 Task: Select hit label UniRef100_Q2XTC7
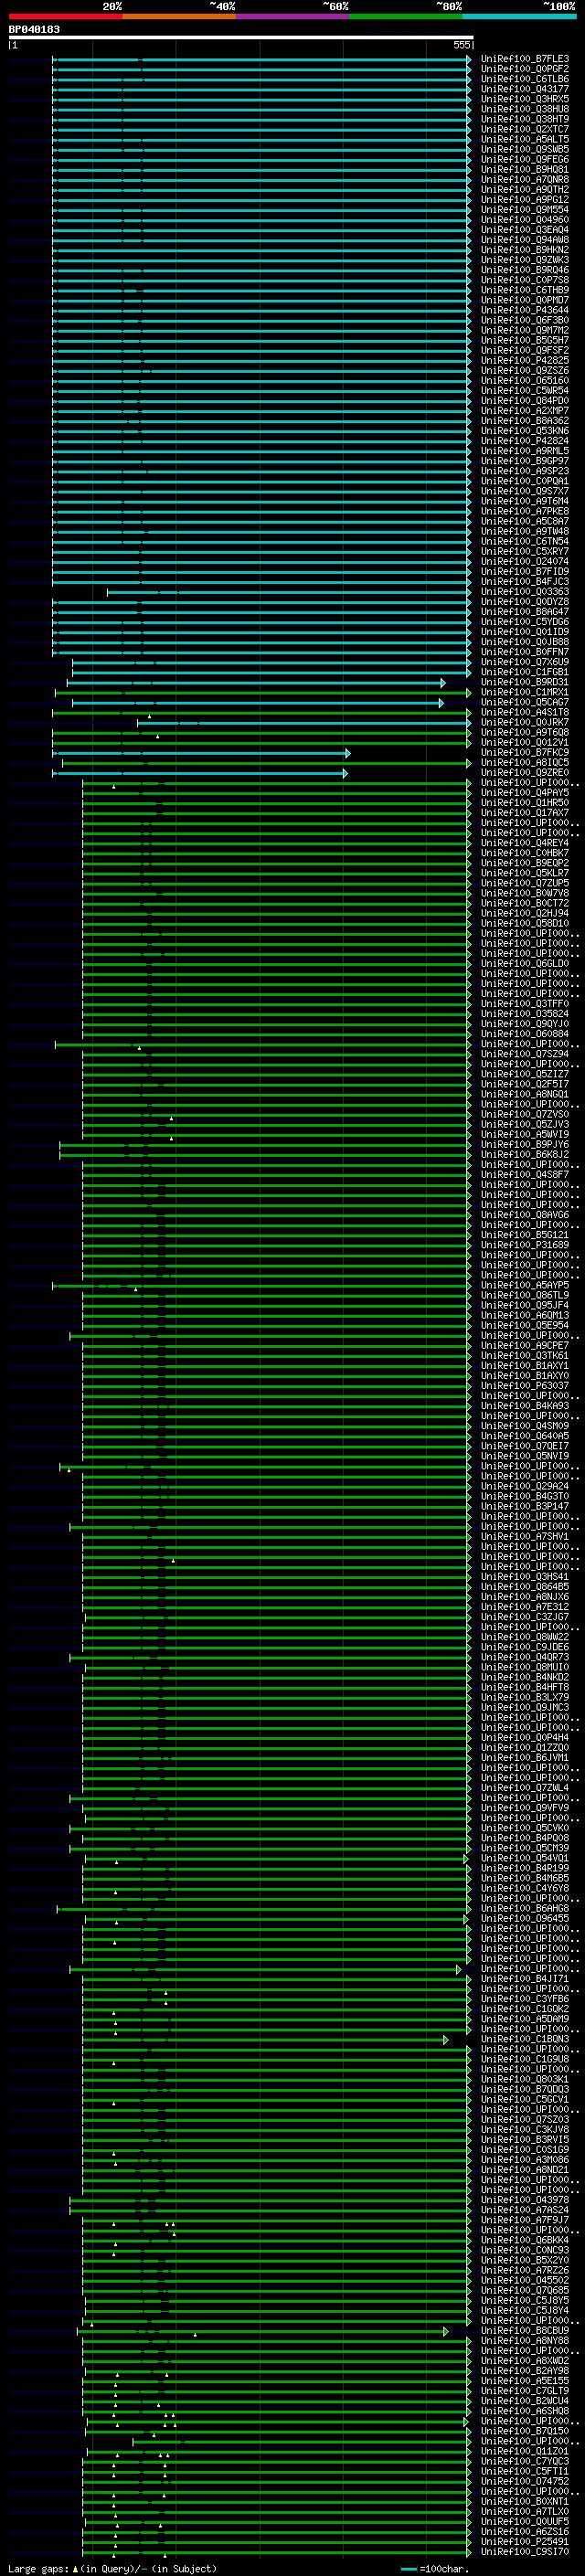524,129
